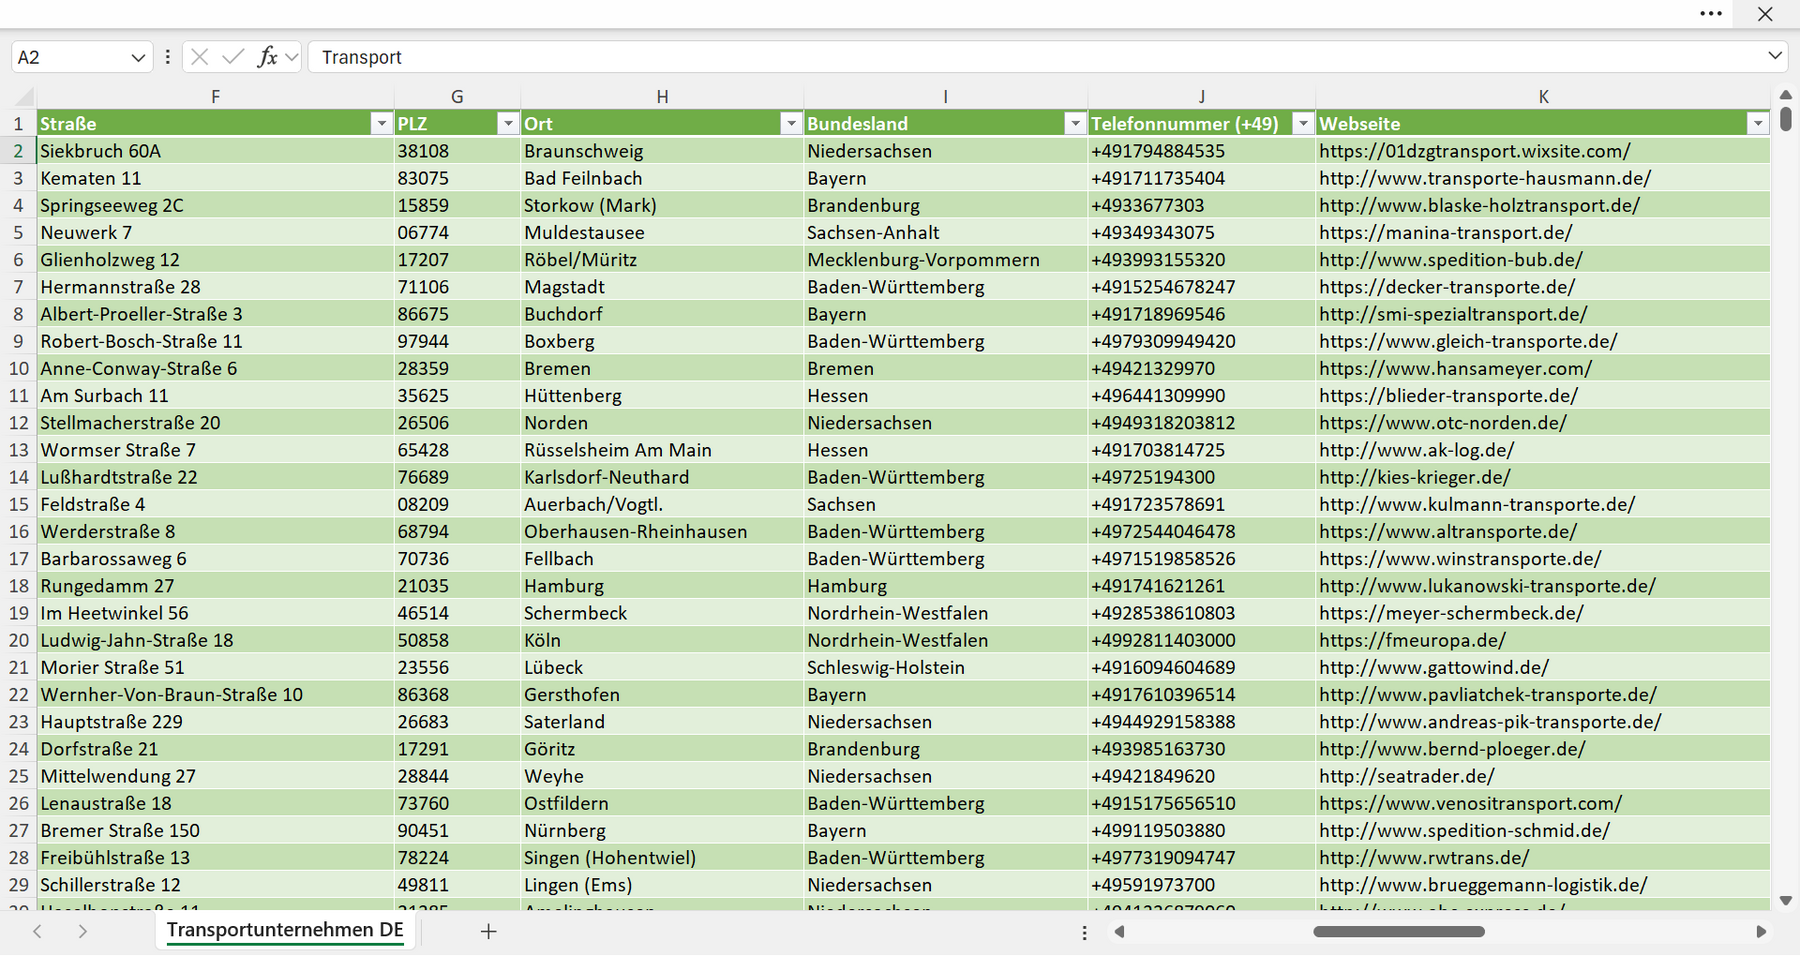1800x956 pixels.
Task: Select the Straße header cell
Action: [x=215, y=124]
